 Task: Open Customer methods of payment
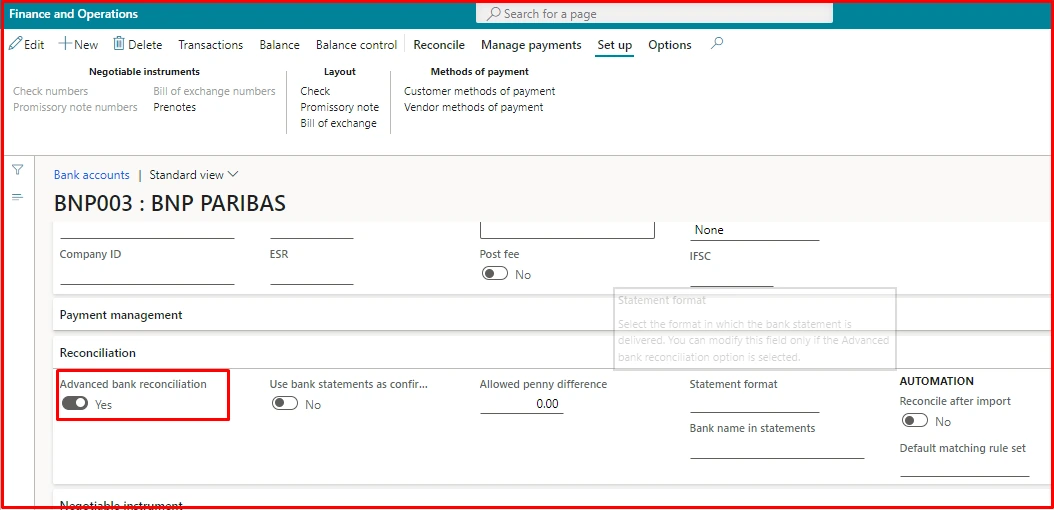click(479, 91)
